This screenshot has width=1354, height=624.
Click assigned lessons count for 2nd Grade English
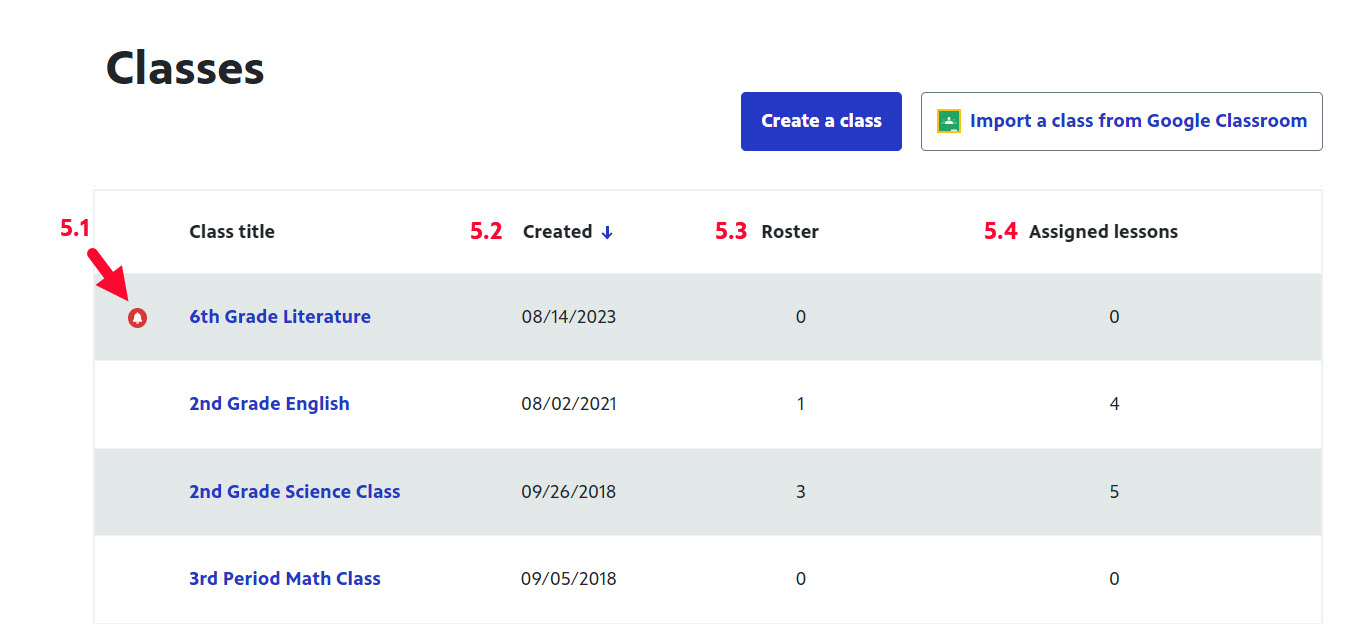[1114, 404]
